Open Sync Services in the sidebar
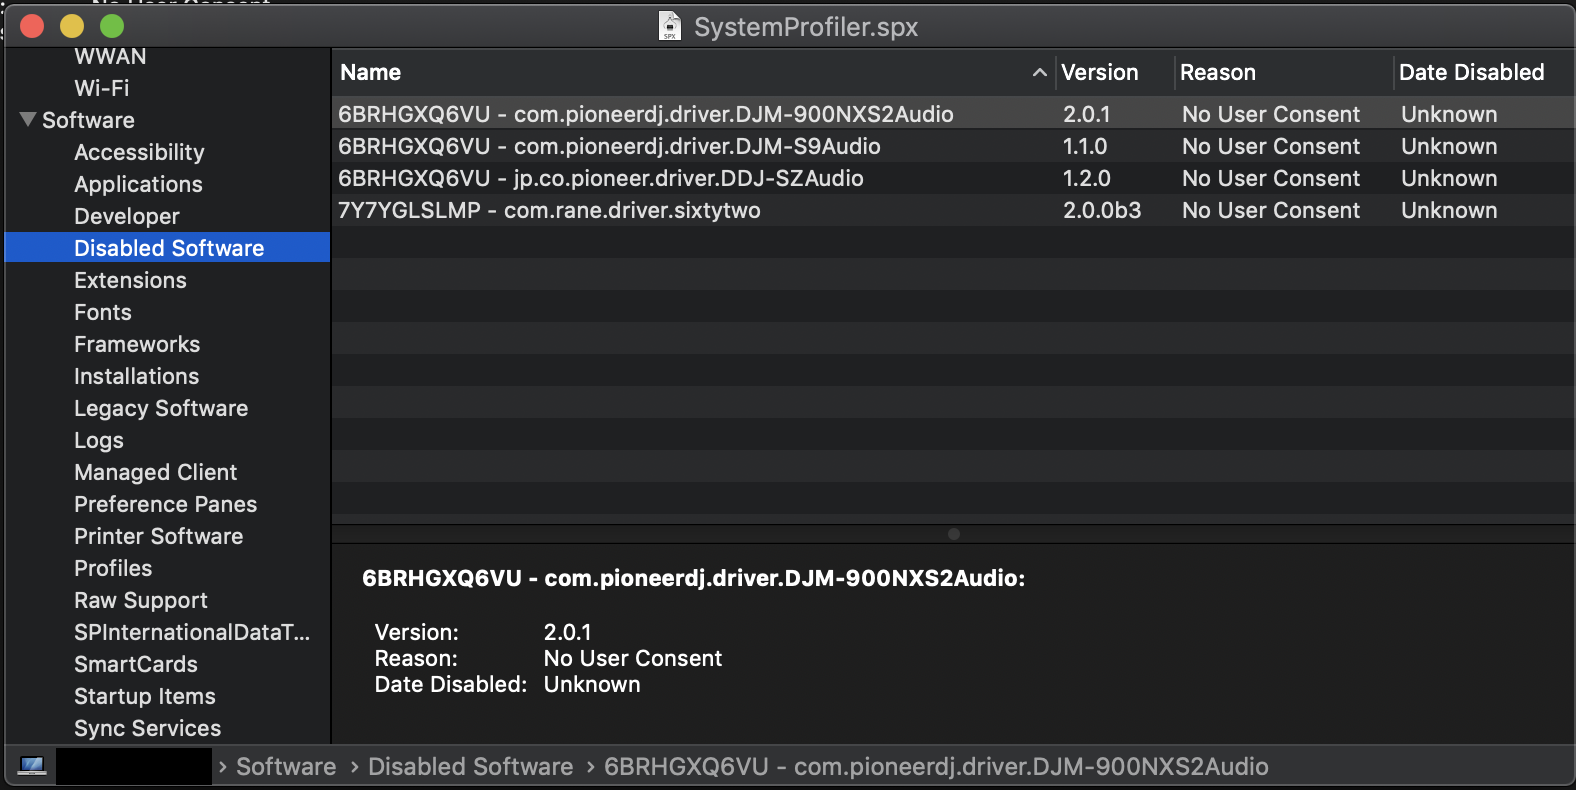1576x790 pixels. pos(148,728)
